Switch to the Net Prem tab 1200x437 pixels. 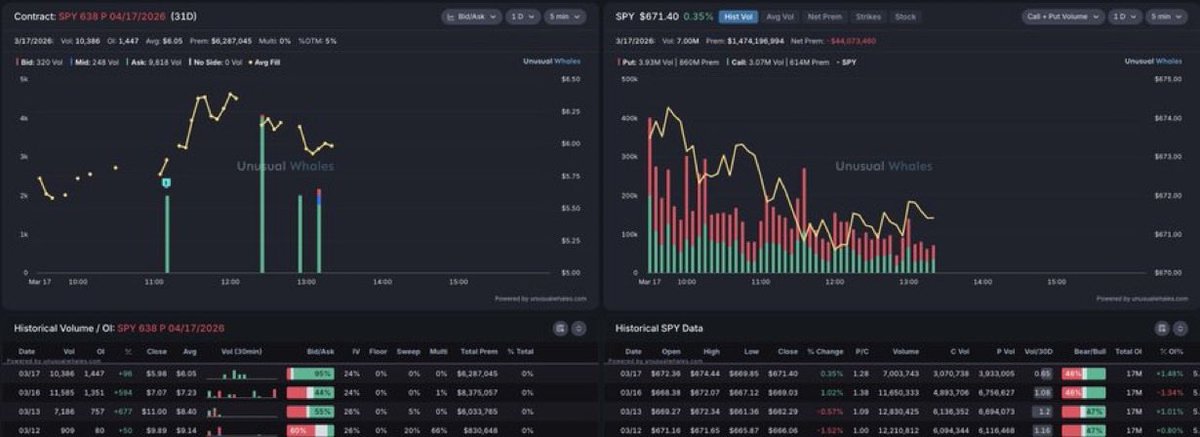pyautogui.click(x=824, y=17)
